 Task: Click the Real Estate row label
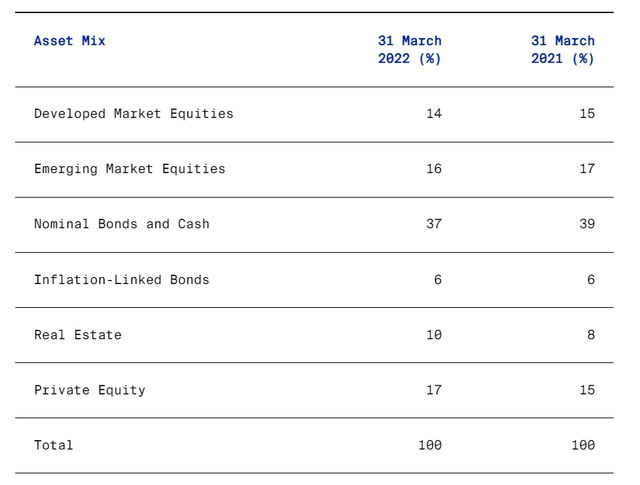[x=77, y=335]
